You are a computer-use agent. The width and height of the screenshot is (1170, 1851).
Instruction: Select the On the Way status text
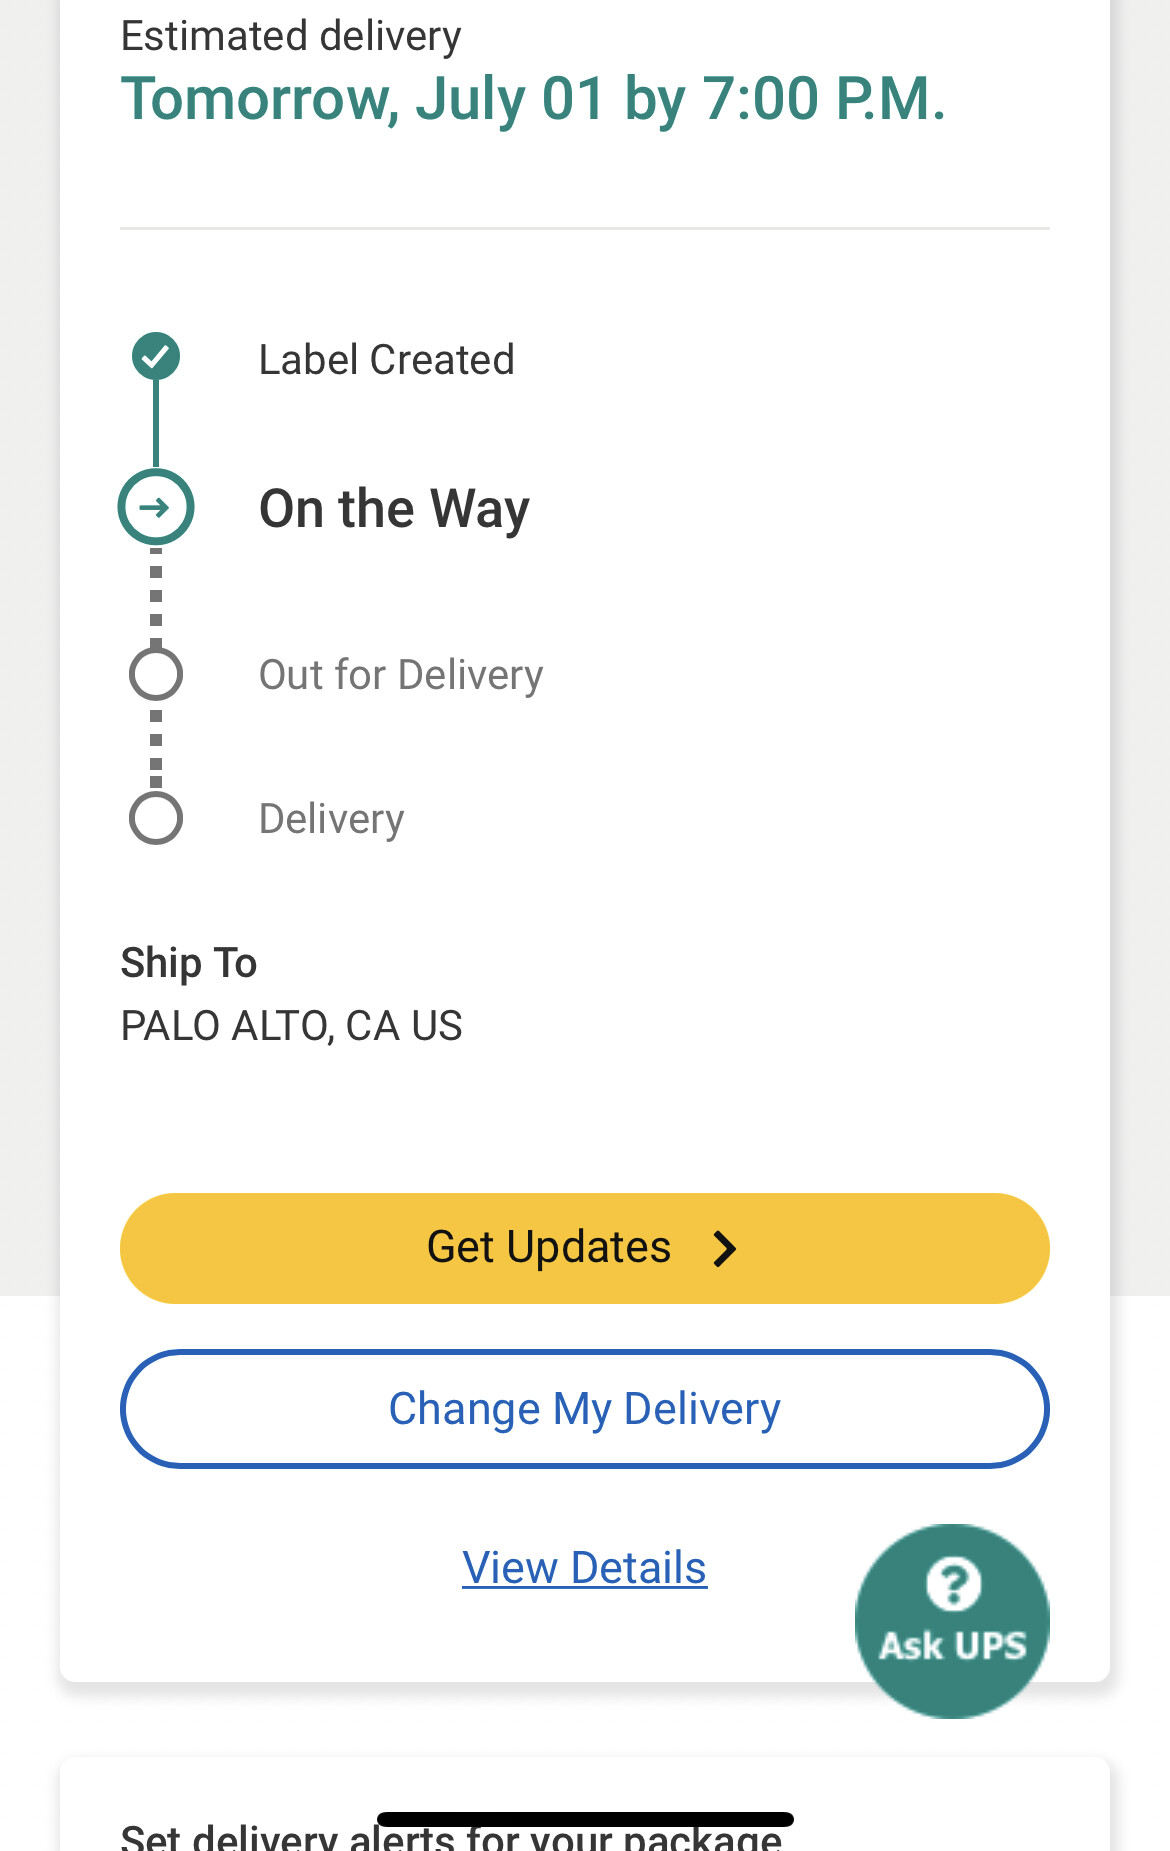(394, 509)
